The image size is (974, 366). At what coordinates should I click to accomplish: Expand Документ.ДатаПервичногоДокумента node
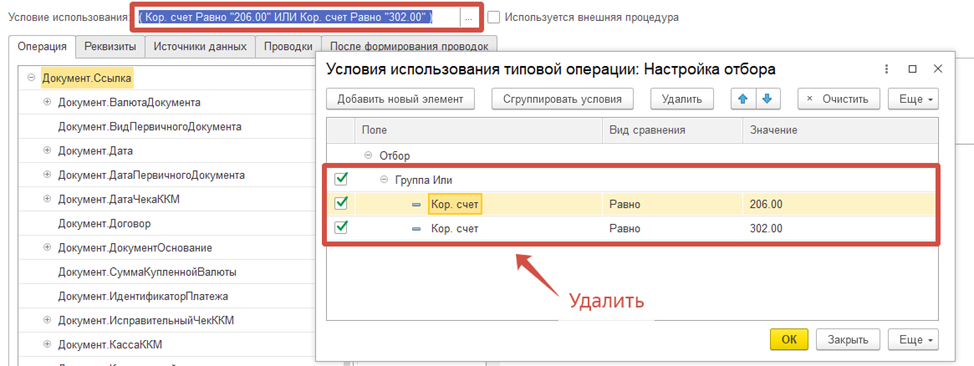pyautogui.click(x=47, y=175)
